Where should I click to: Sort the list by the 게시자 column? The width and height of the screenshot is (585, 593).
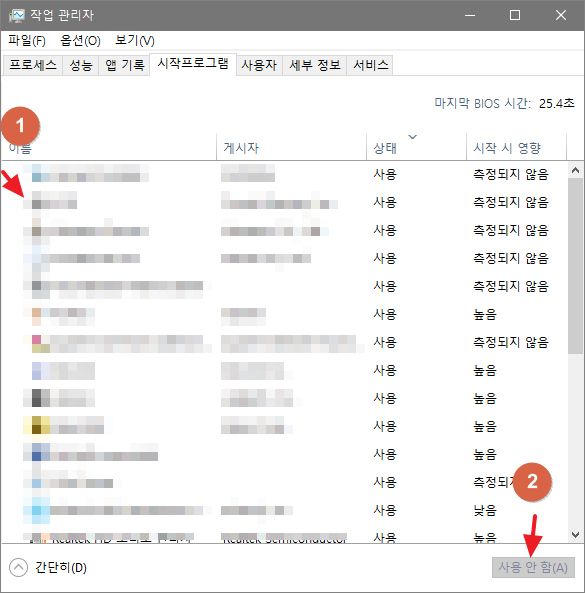pyautogui.click(x=292, y=147)
